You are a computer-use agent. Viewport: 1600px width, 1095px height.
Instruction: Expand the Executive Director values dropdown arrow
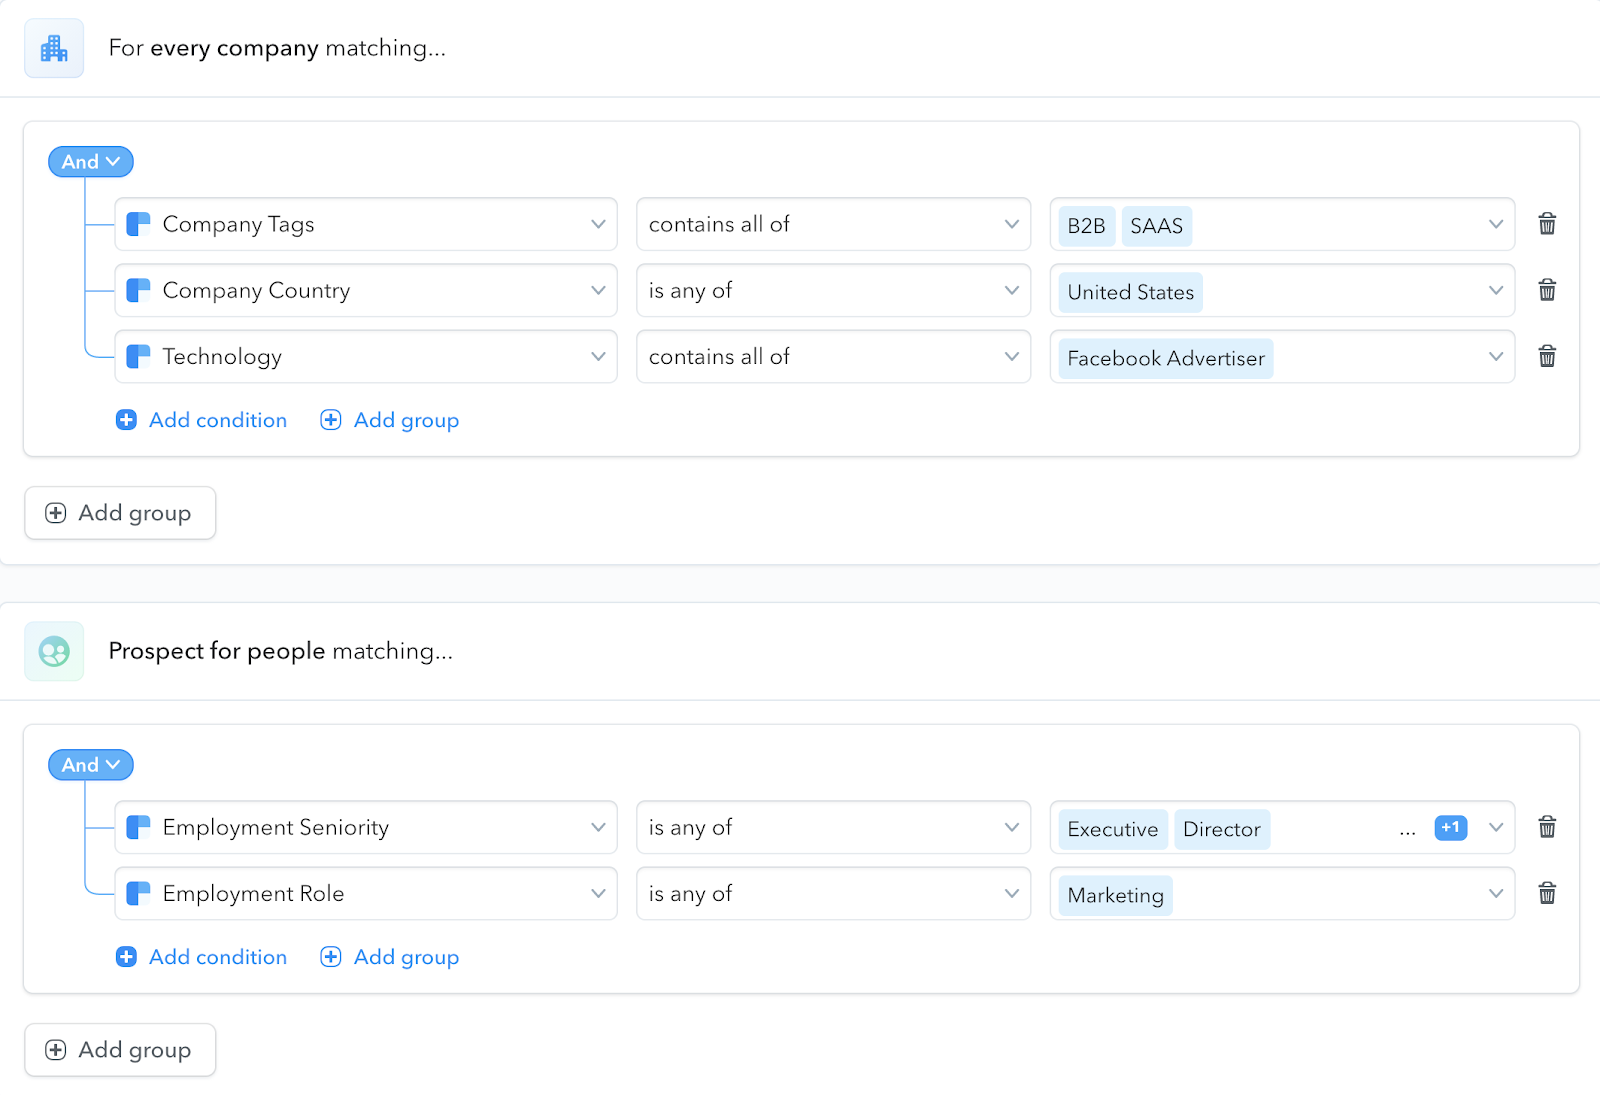tap(1496, 827)
